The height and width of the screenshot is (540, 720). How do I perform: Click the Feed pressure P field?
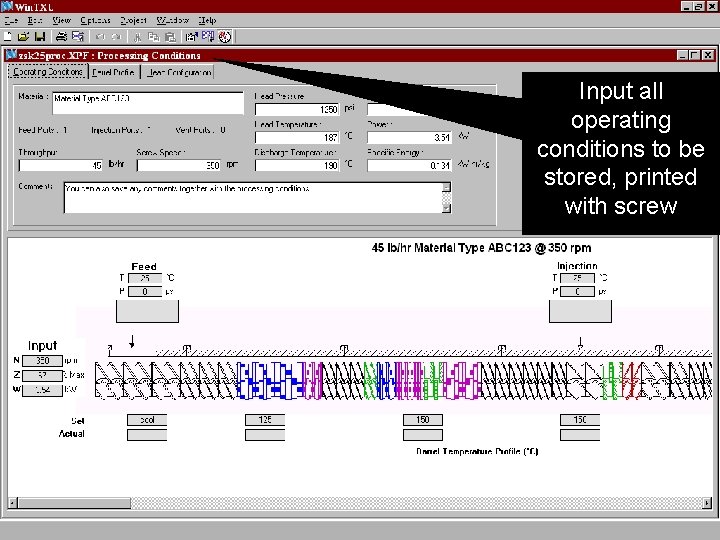pyautogui.click(x=145, y=292)
